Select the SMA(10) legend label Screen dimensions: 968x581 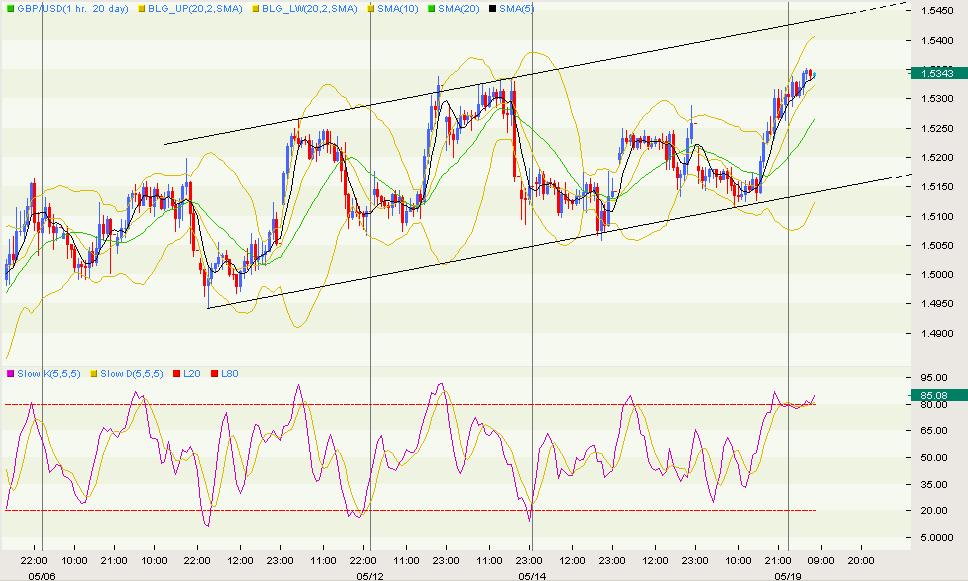[398, 9]
